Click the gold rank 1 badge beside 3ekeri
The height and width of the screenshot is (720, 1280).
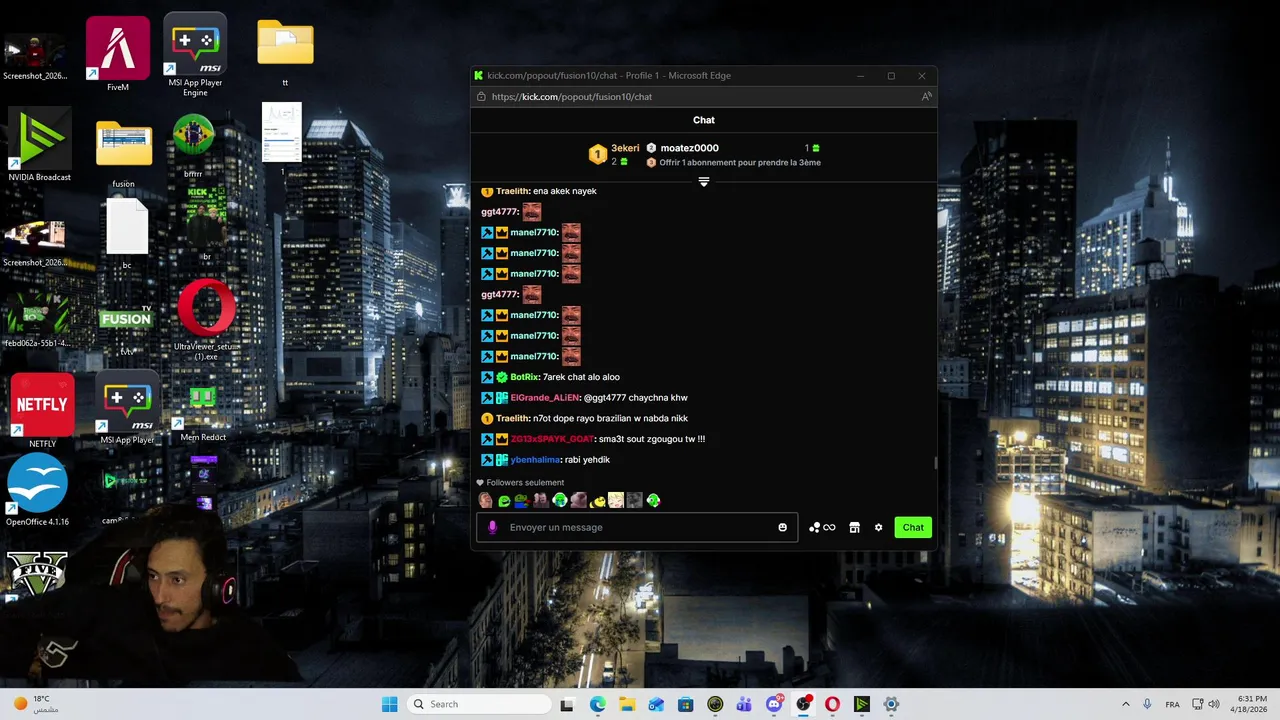pos(597,154)
